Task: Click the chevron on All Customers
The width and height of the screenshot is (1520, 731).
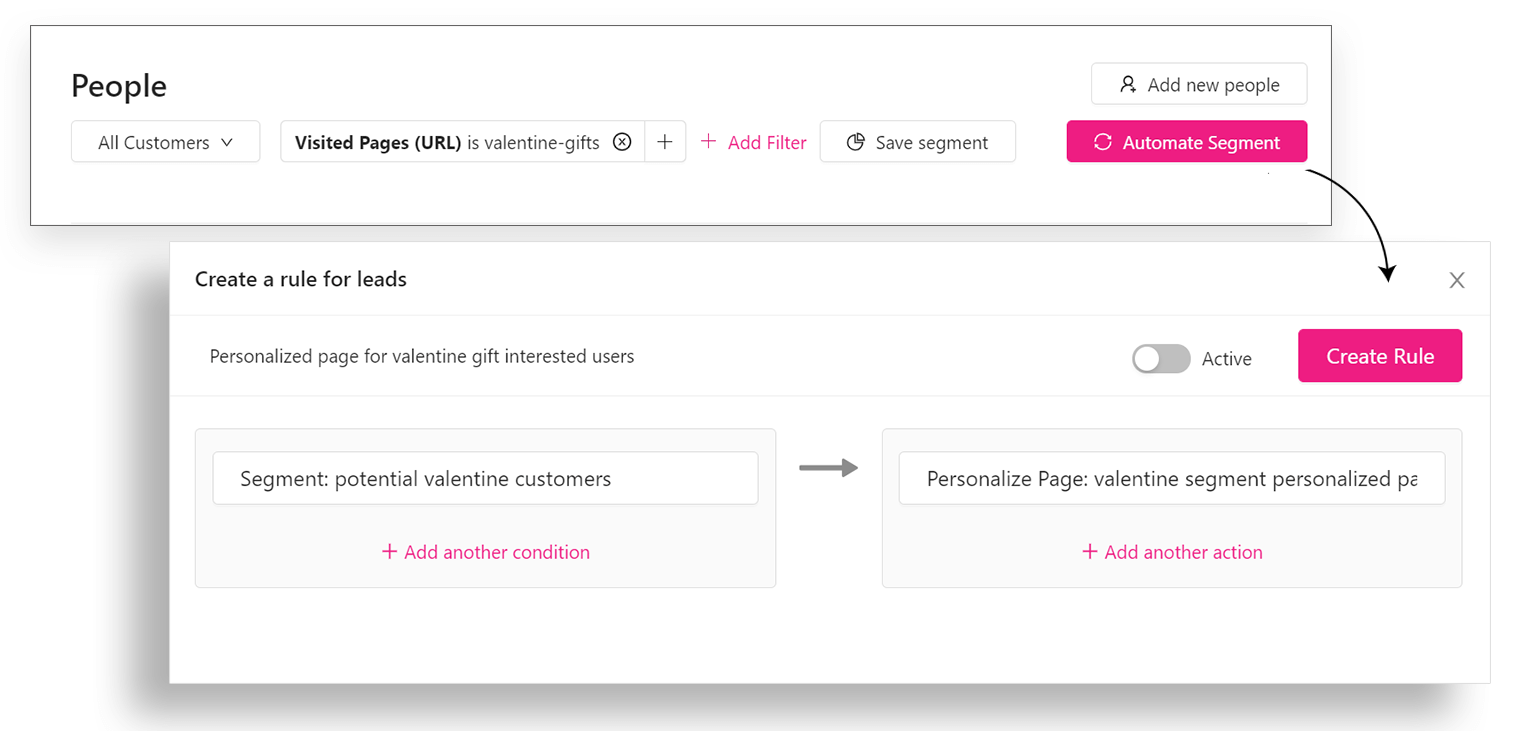Action: coord(226,142)
